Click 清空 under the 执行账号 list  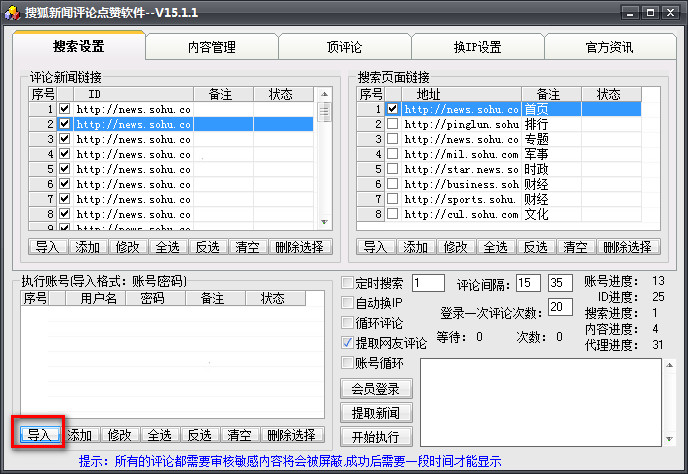(240, 435)
